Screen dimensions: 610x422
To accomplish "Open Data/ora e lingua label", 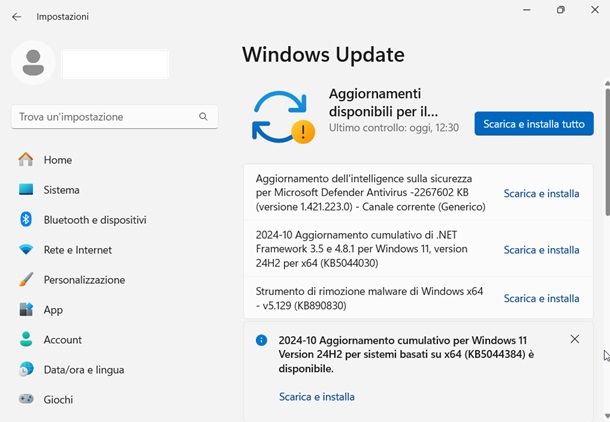I will pos(84,370).
